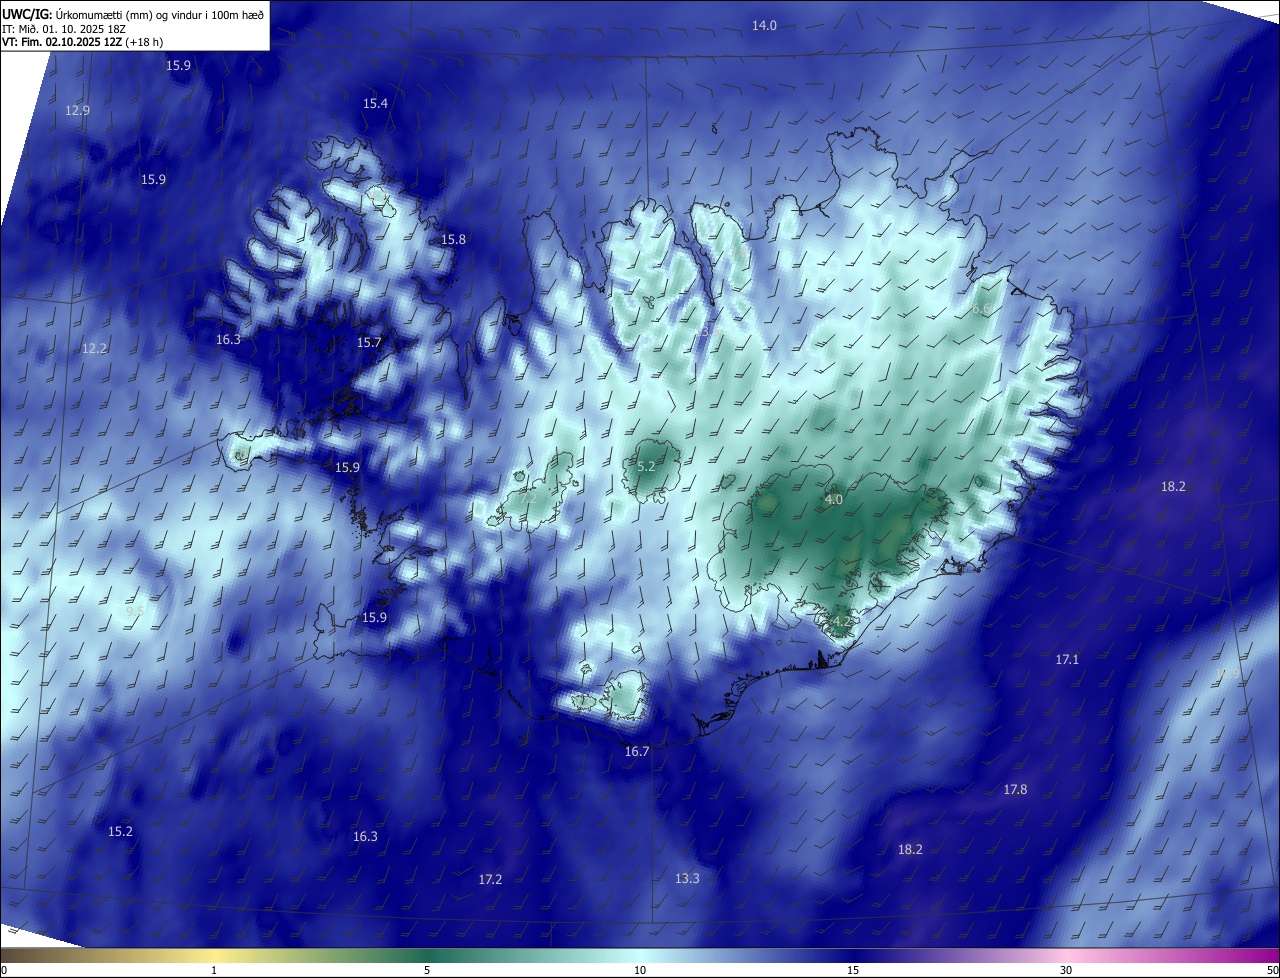
Task: Click the 12.9 value on the map
Action: pyautogui.click(x=77, y=110)
